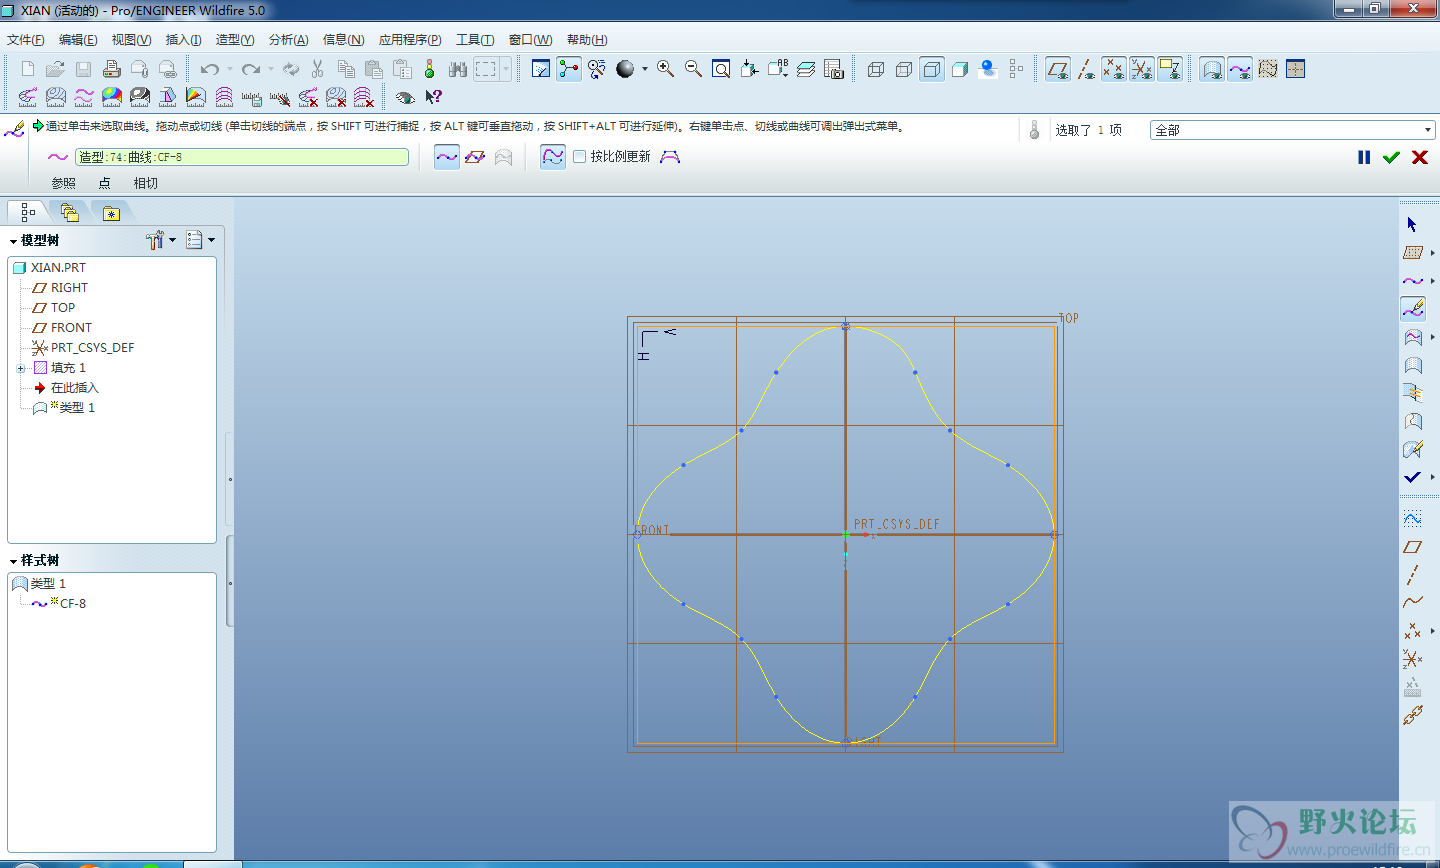Open the 参照 panel tab

point(64,183)
